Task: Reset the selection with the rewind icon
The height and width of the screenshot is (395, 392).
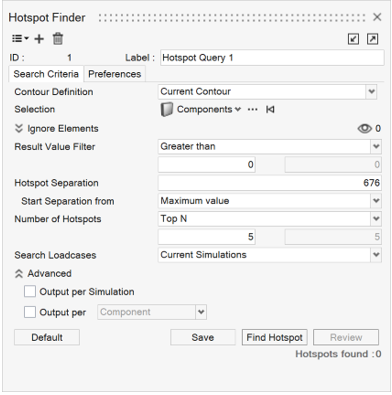Action: [270, 109]
